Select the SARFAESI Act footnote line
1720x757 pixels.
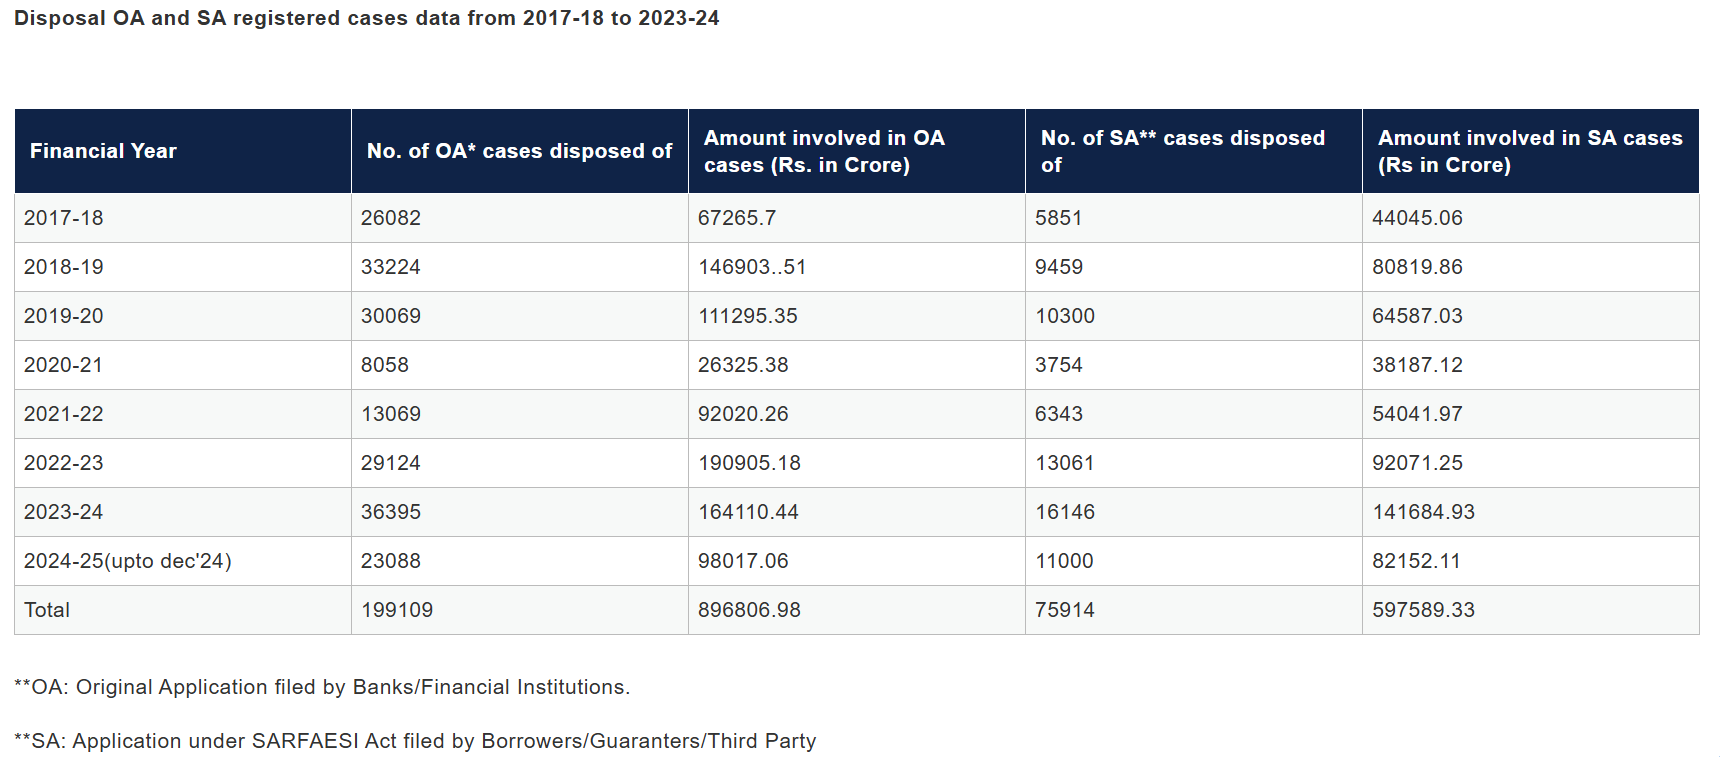[415, 741]
